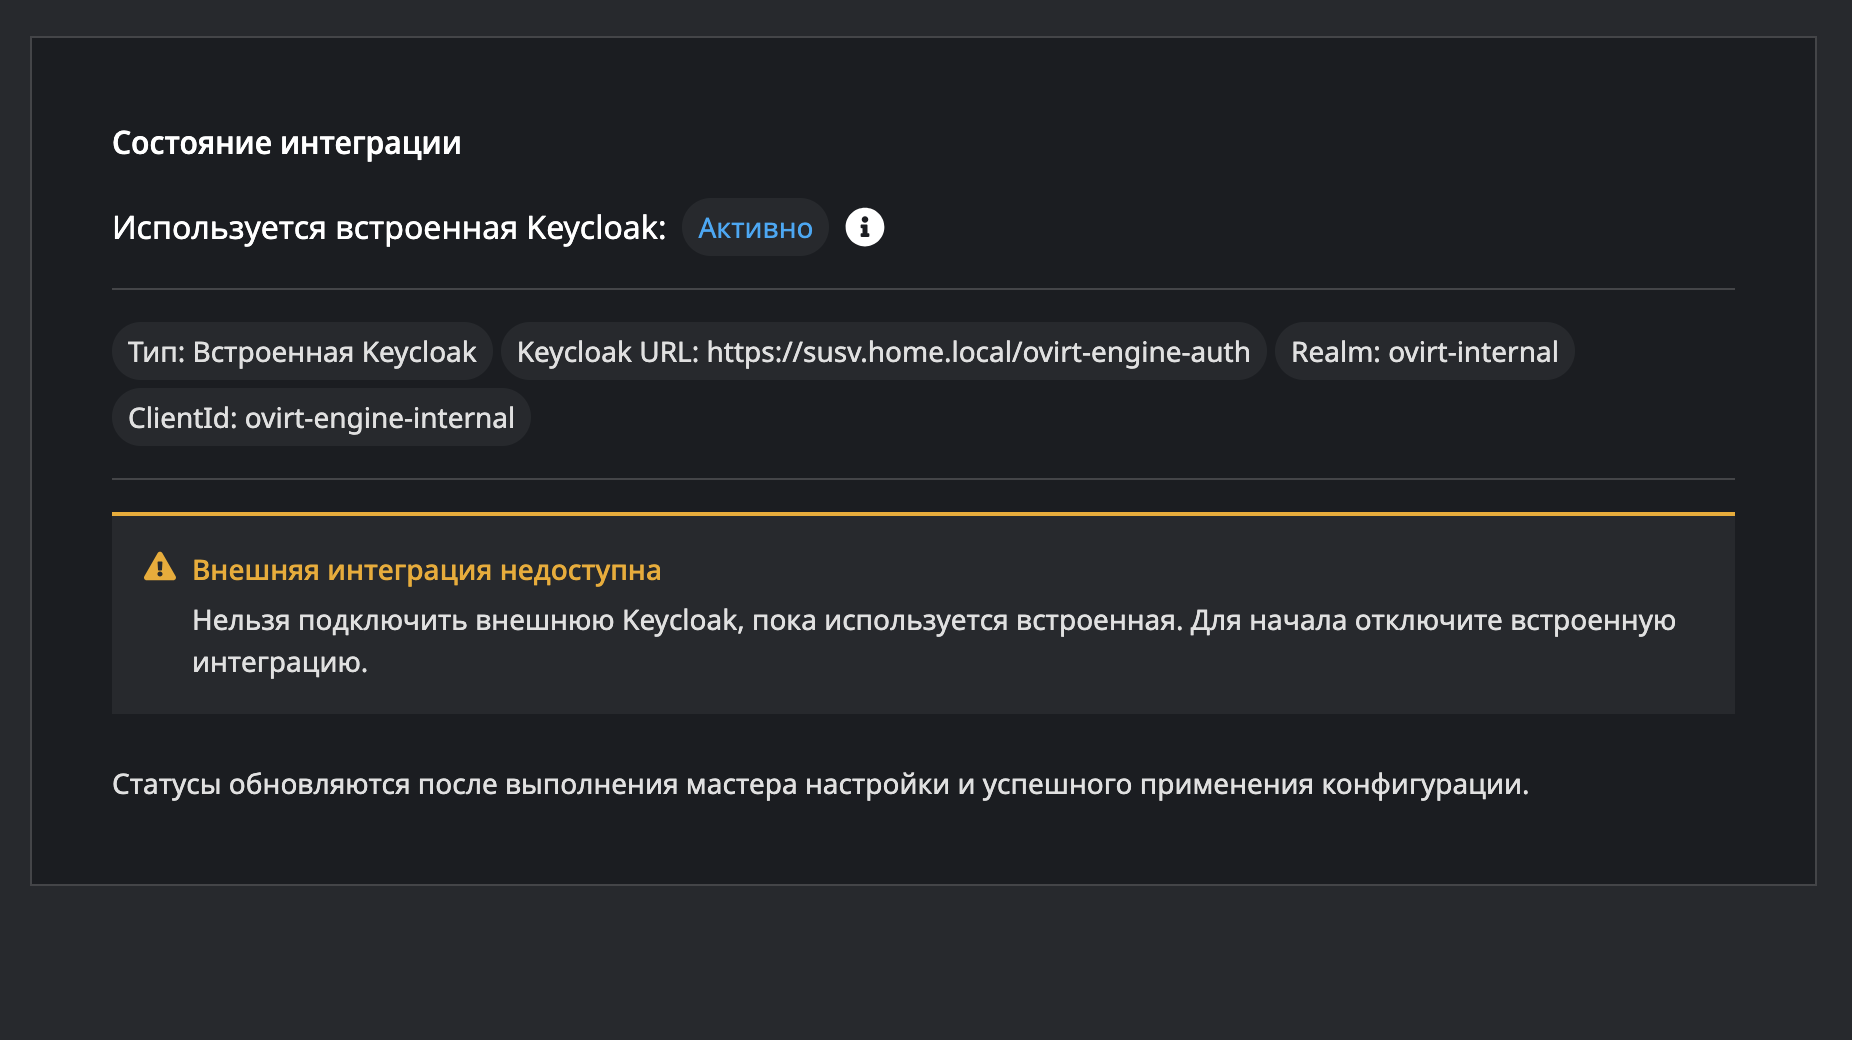
Task: Click the Состояние интеграции heading
Action: 286,143
